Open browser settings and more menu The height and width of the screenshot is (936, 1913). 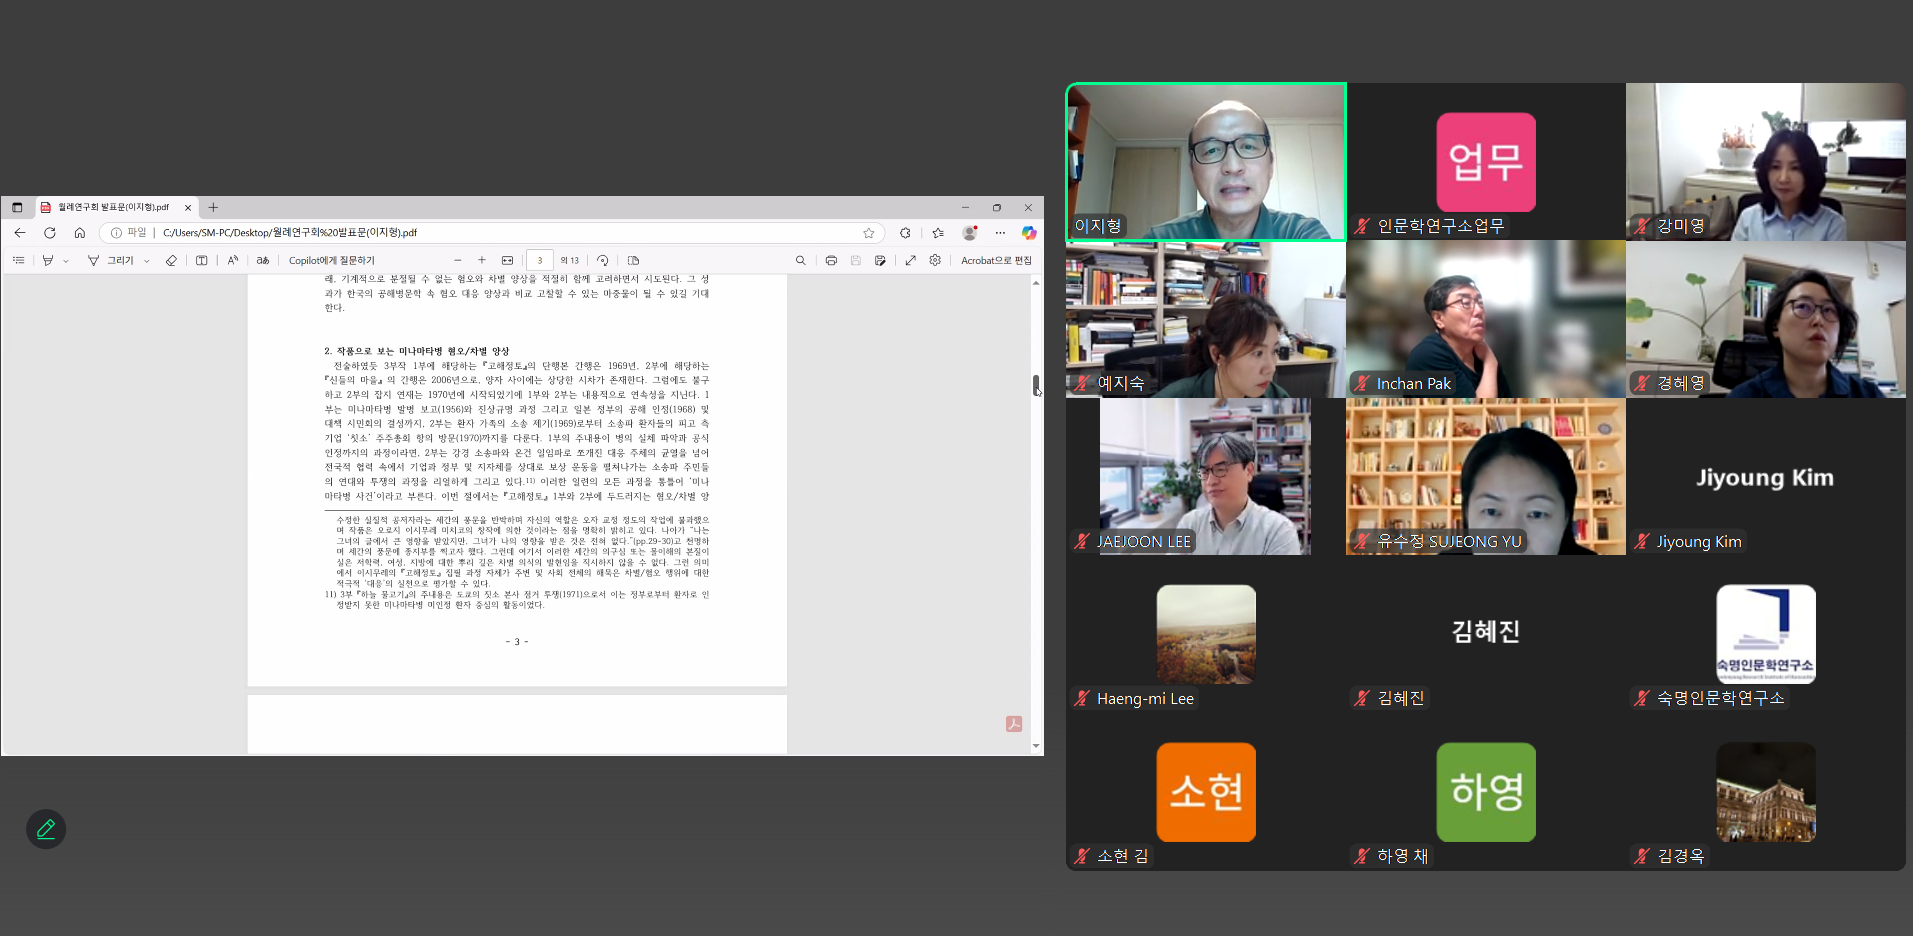point(1000,233)
